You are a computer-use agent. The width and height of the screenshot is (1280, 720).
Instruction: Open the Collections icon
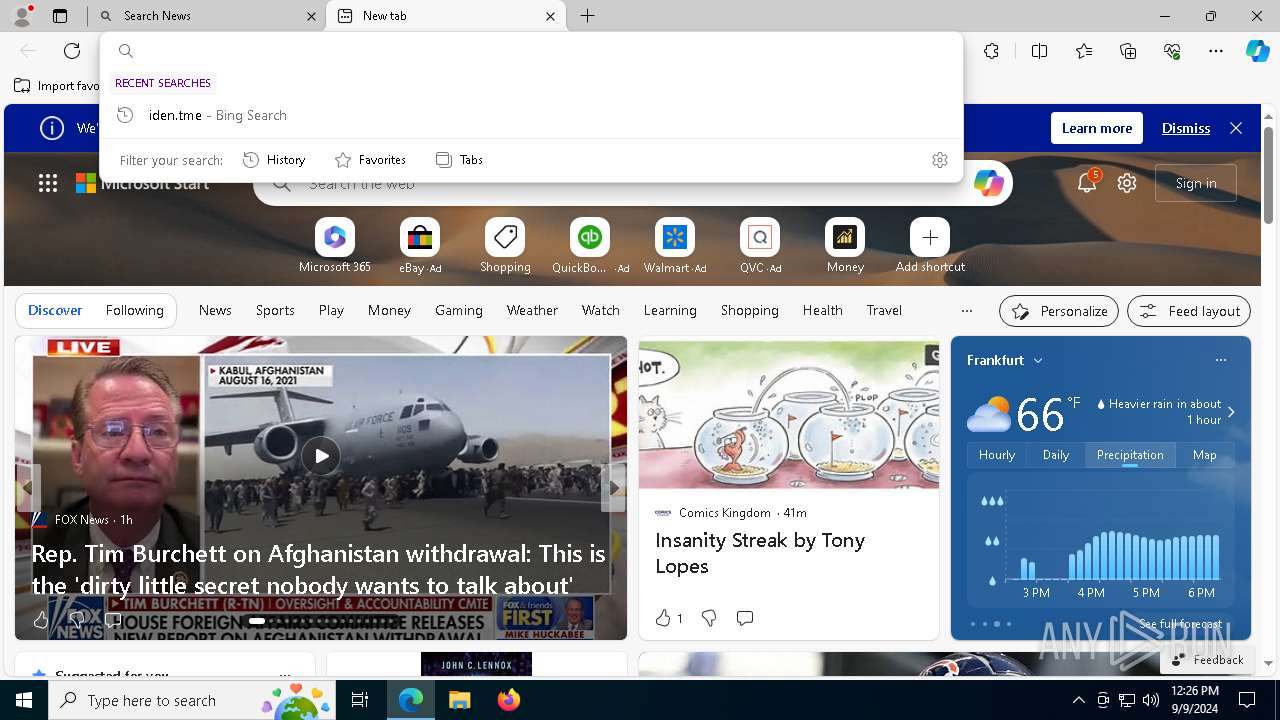click(1128, 51)
